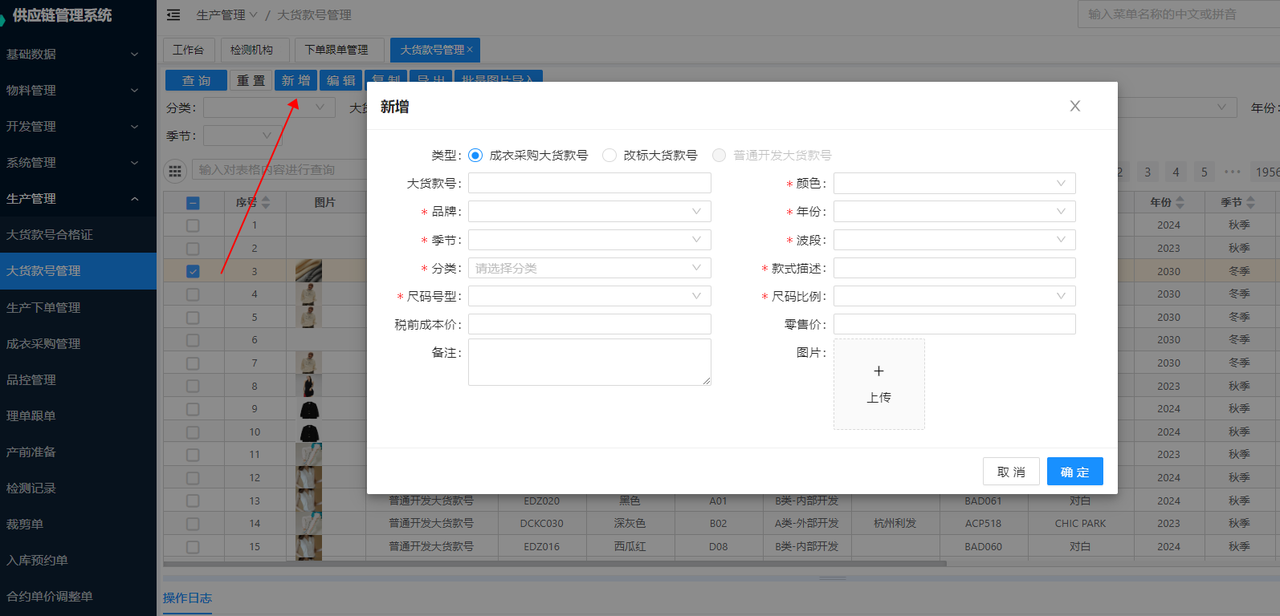
Task: Close the 大货款号管理 tab via x icon
Action: click(470, 50)
